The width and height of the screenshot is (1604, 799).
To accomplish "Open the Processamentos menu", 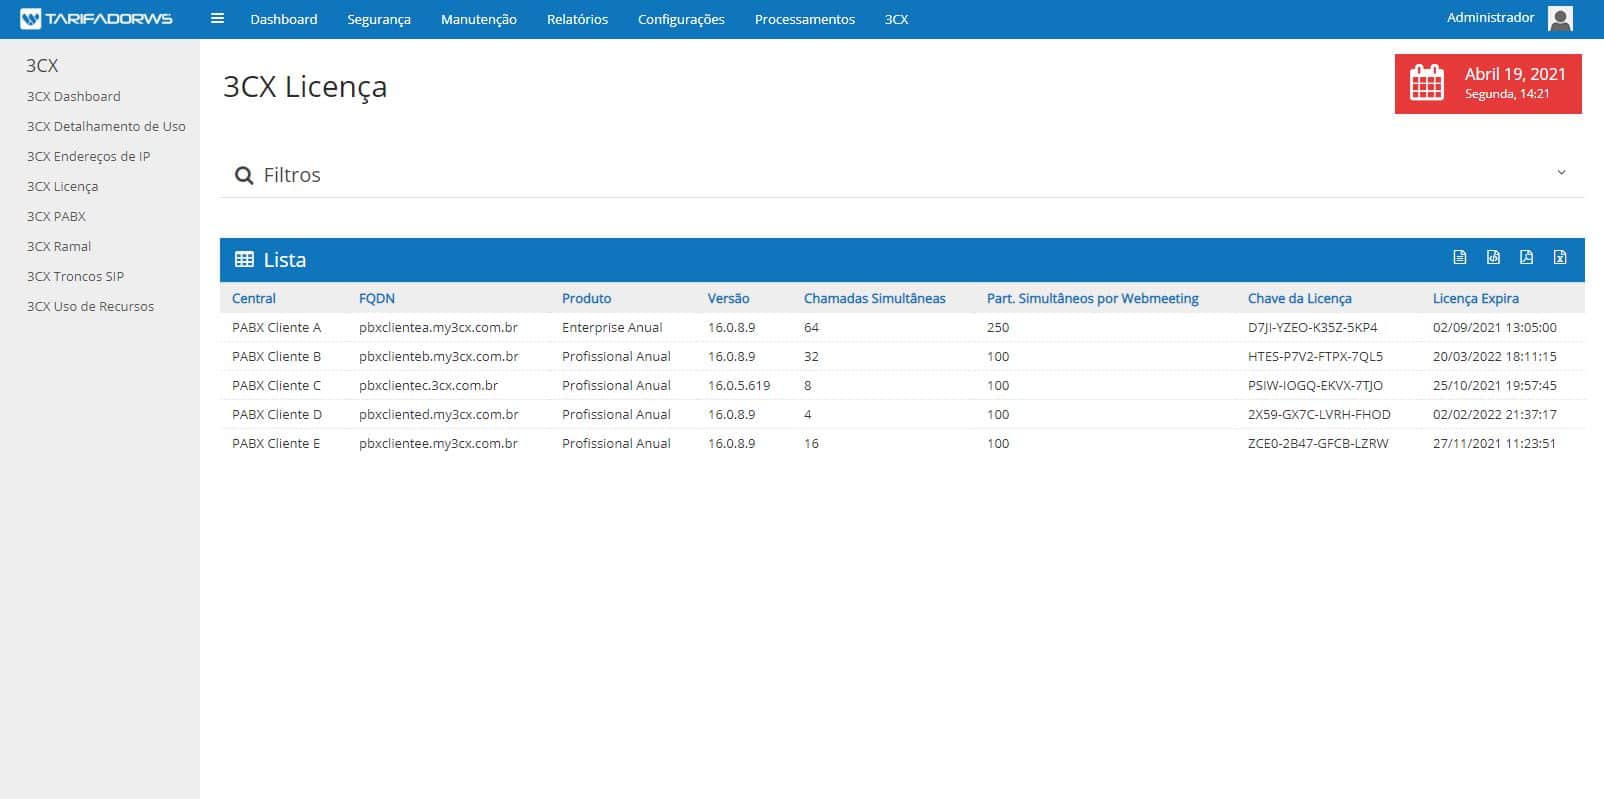I will 805,19.
